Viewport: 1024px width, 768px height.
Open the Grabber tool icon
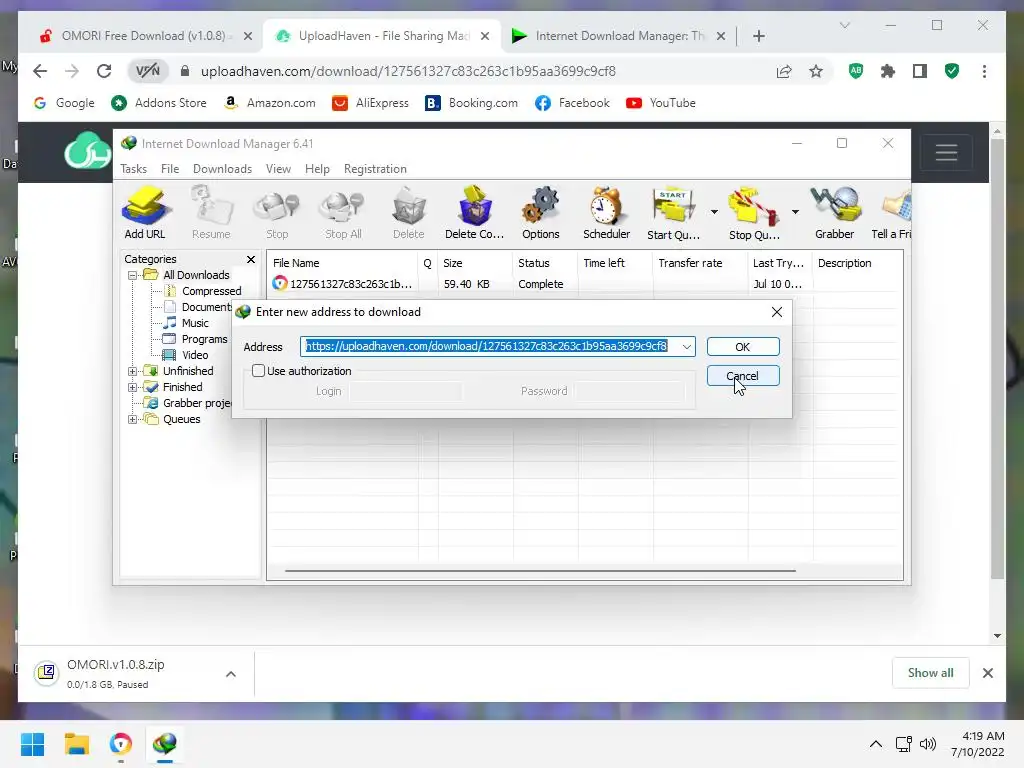(835, 212)
